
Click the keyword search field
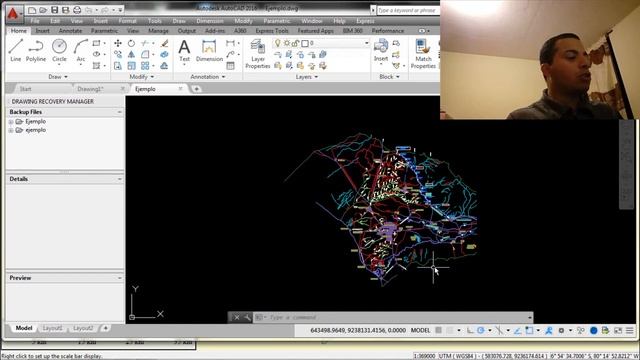(408, 10)
